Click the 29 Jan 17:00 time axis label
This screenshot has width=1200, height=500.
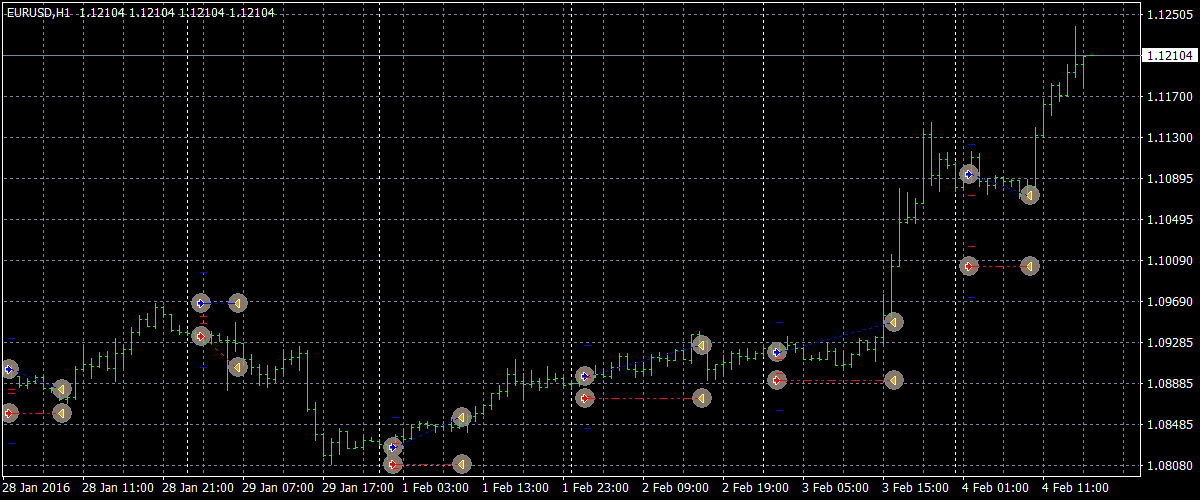click(x=358, y=488)
